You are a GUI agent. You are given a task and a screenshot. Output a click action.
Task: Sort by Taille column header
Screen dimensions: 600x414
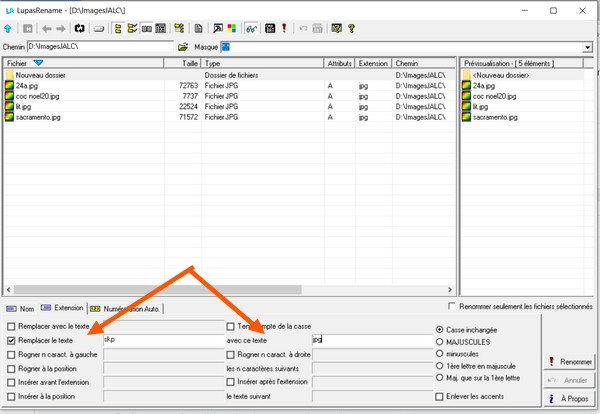point(183,63)
